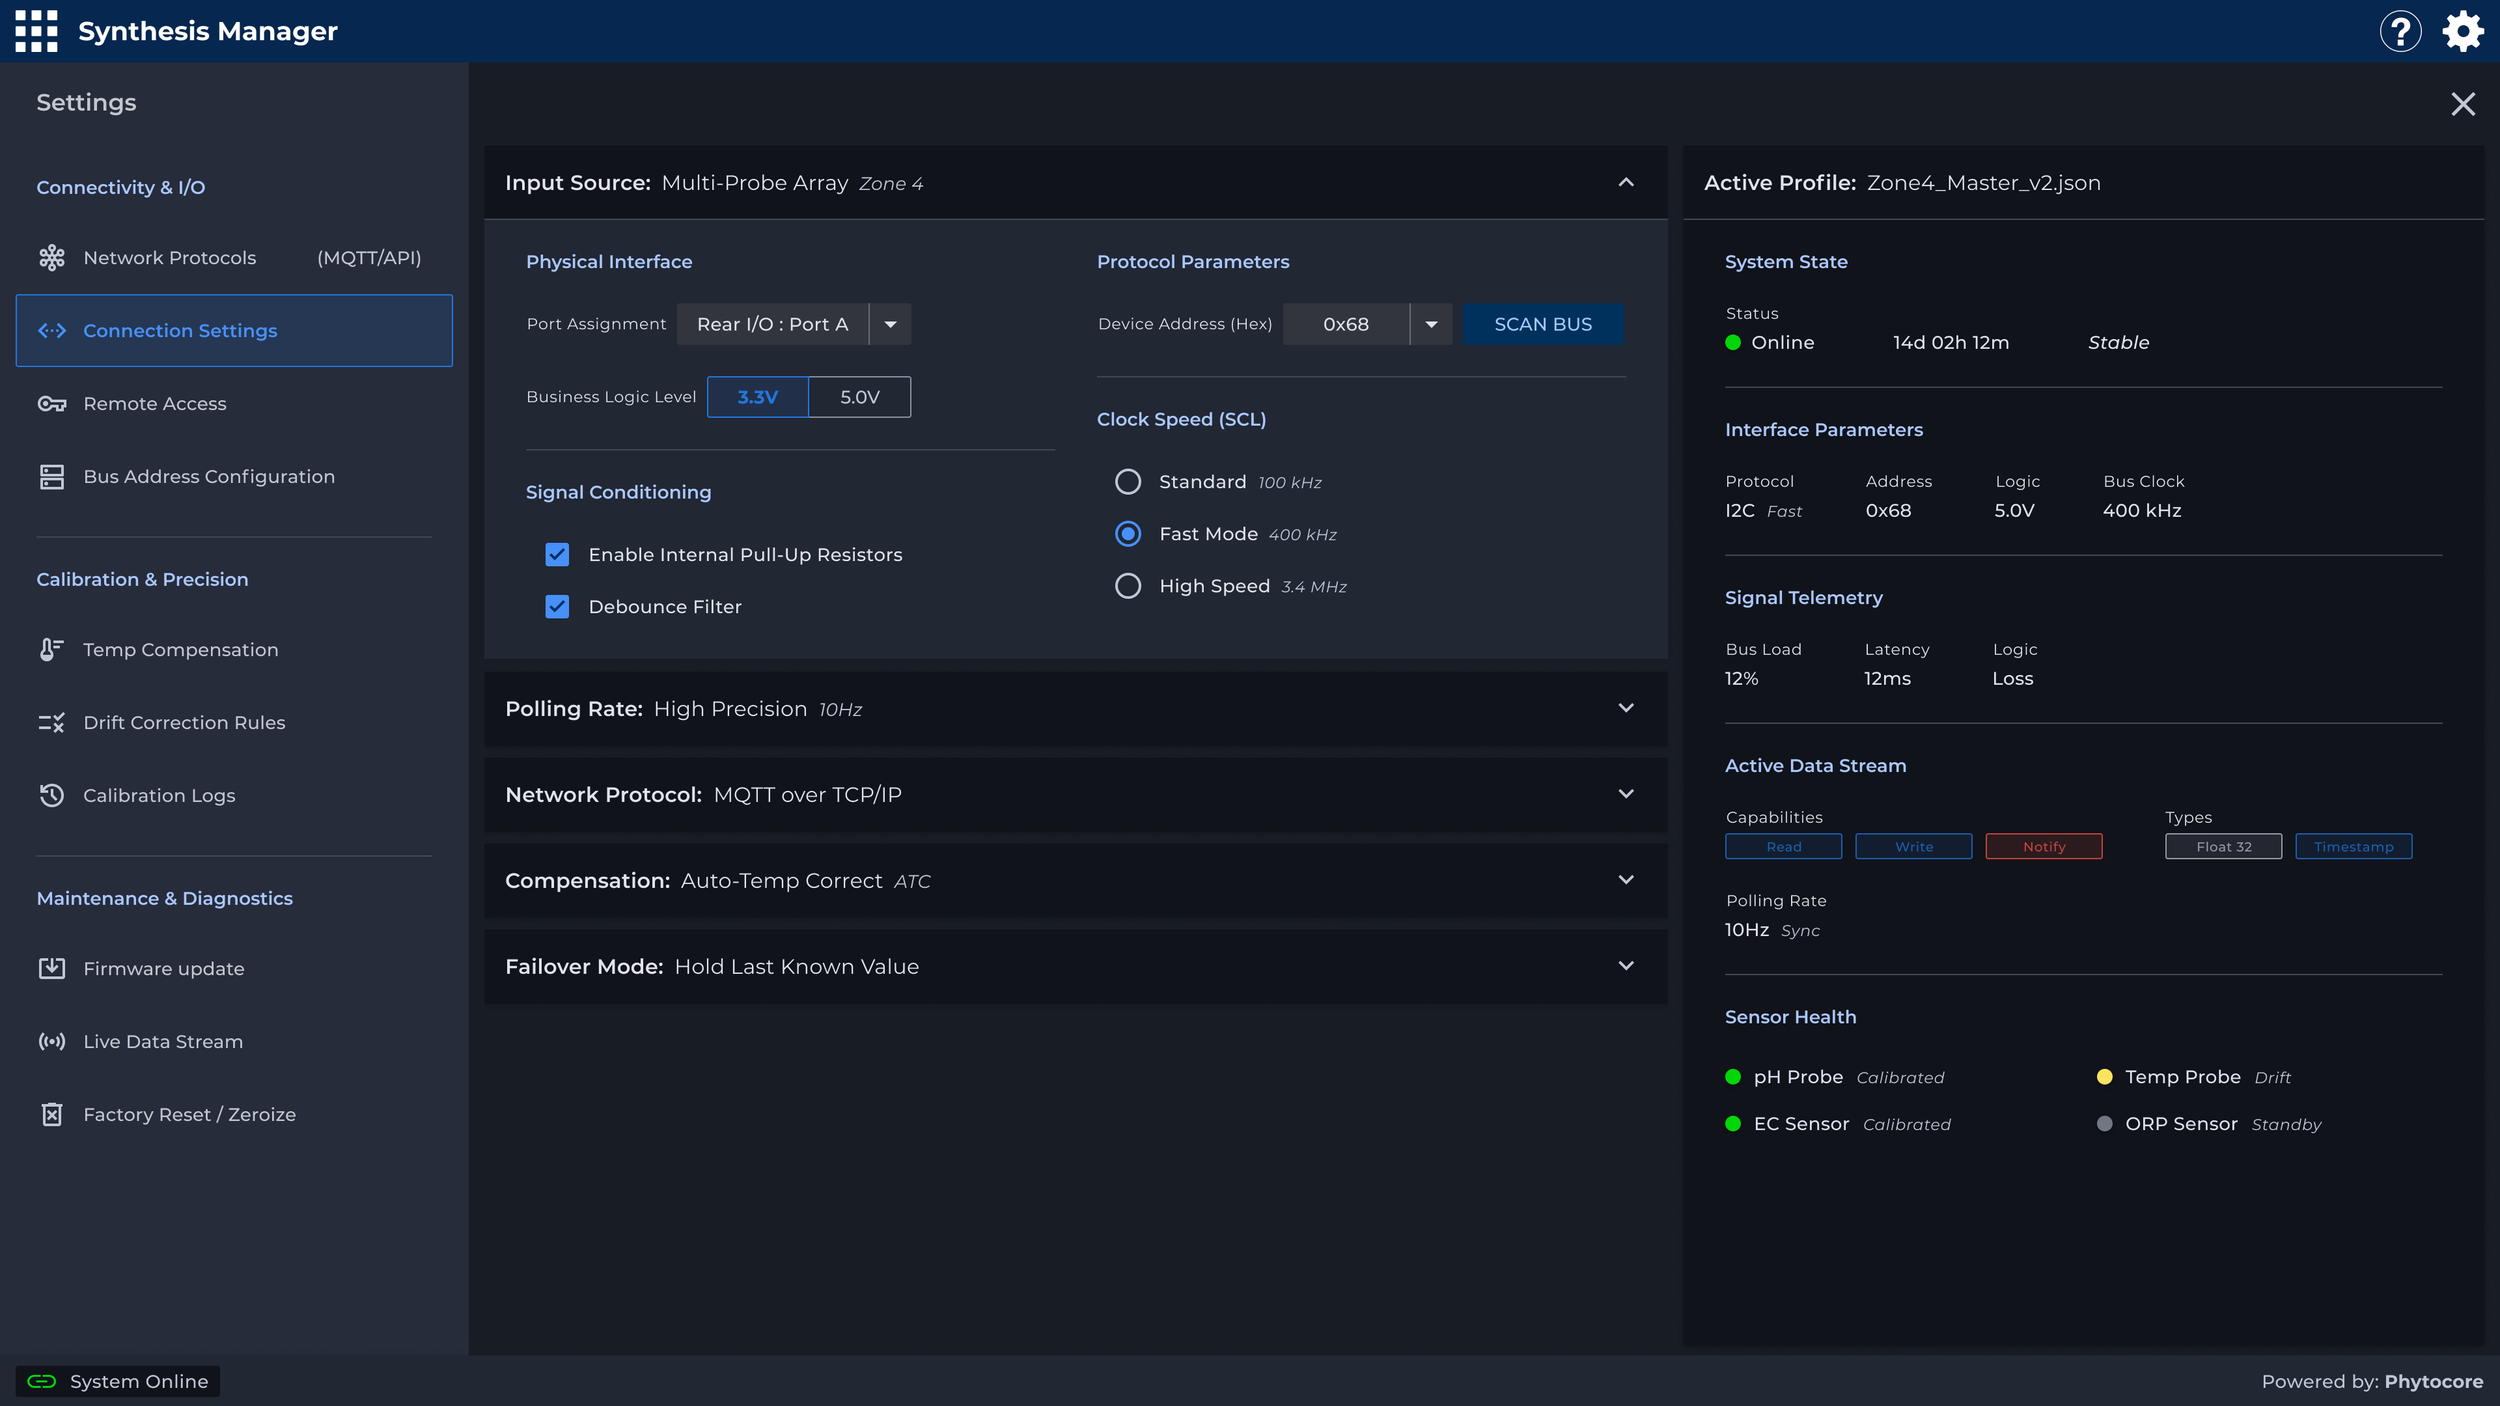This screenshot has height=1406, width=2500.
Task: Open Drift Correction Rules page
Action: [184, 722]
